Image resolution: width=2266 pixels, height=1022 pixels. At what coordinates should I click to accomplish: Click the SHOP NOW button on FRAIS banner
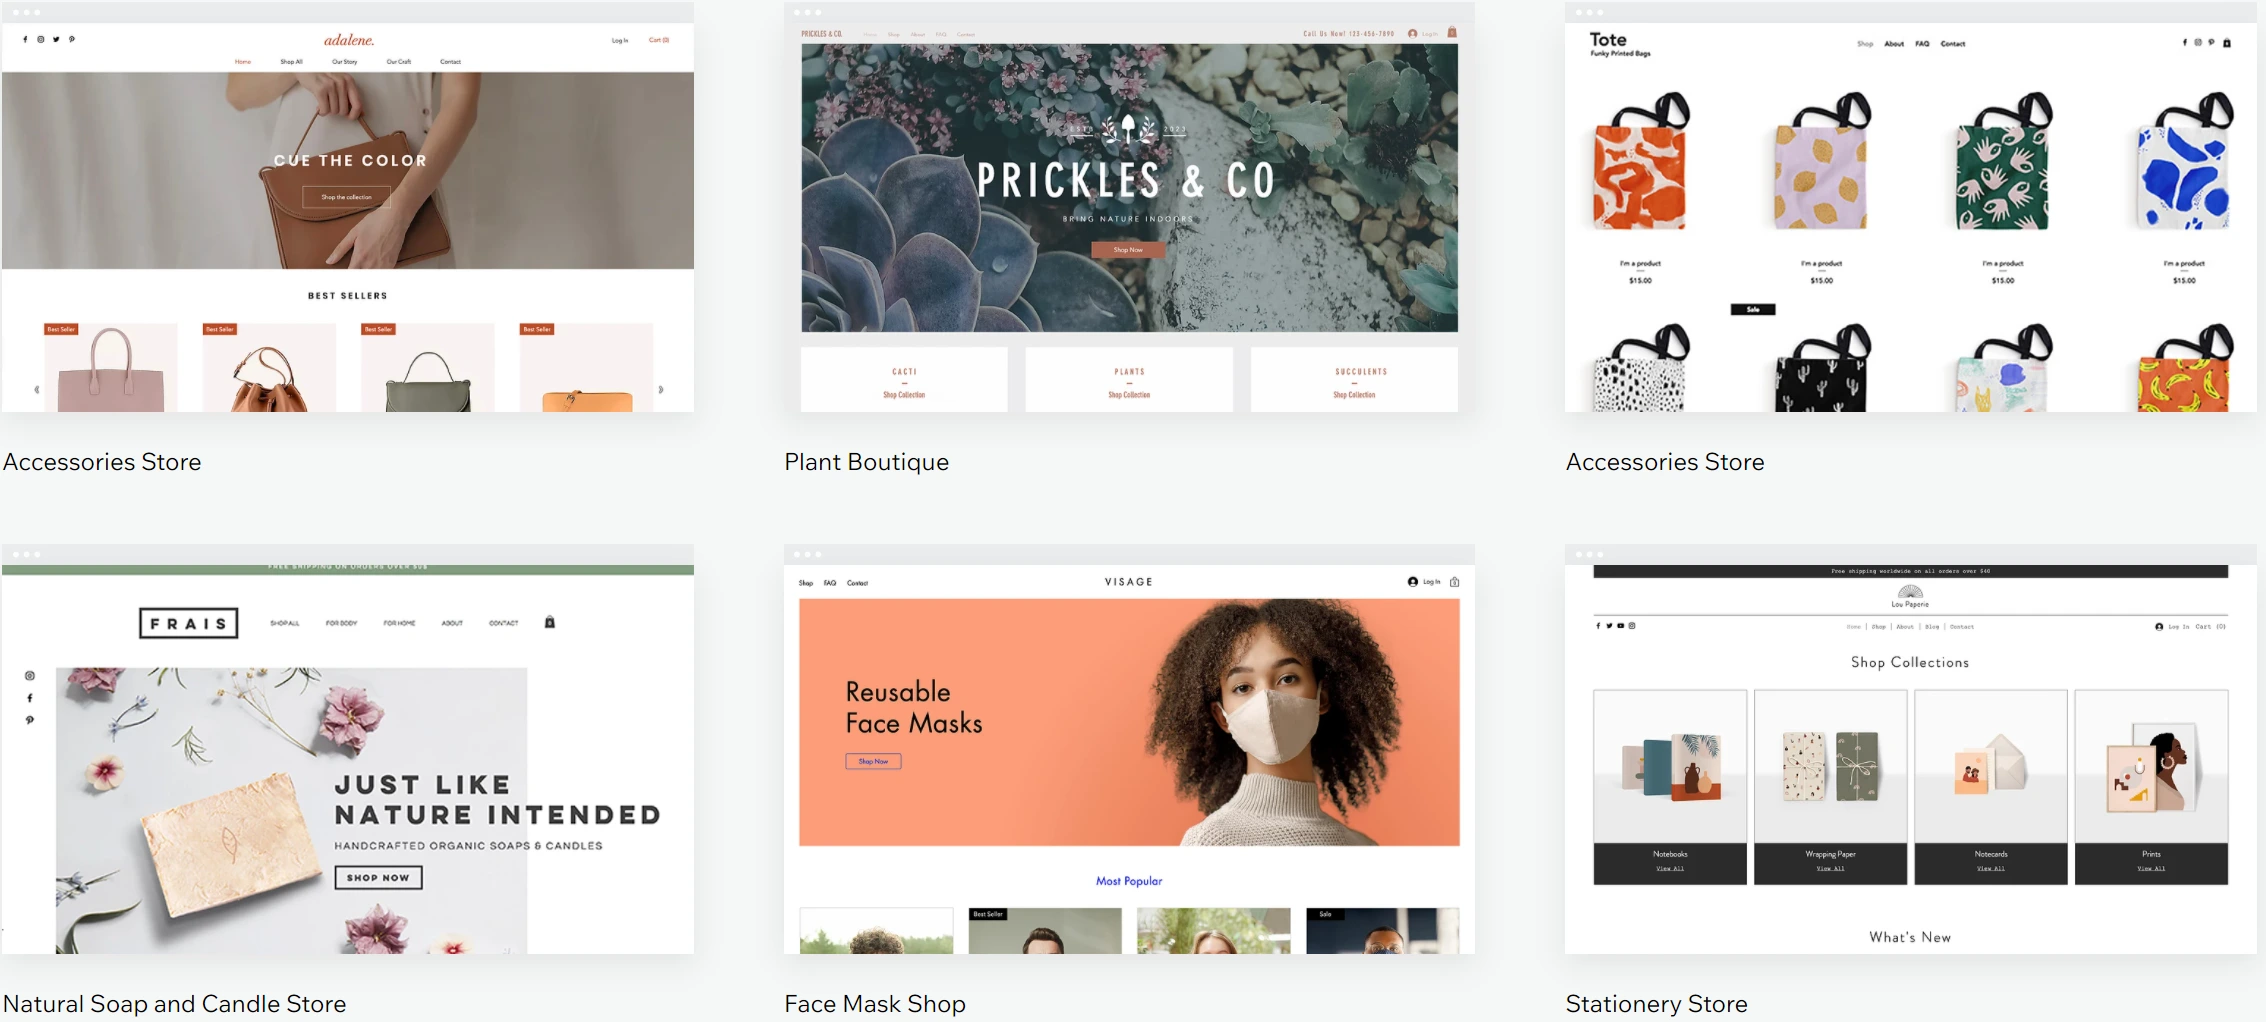pyautogui.click(x=378, y=878)
